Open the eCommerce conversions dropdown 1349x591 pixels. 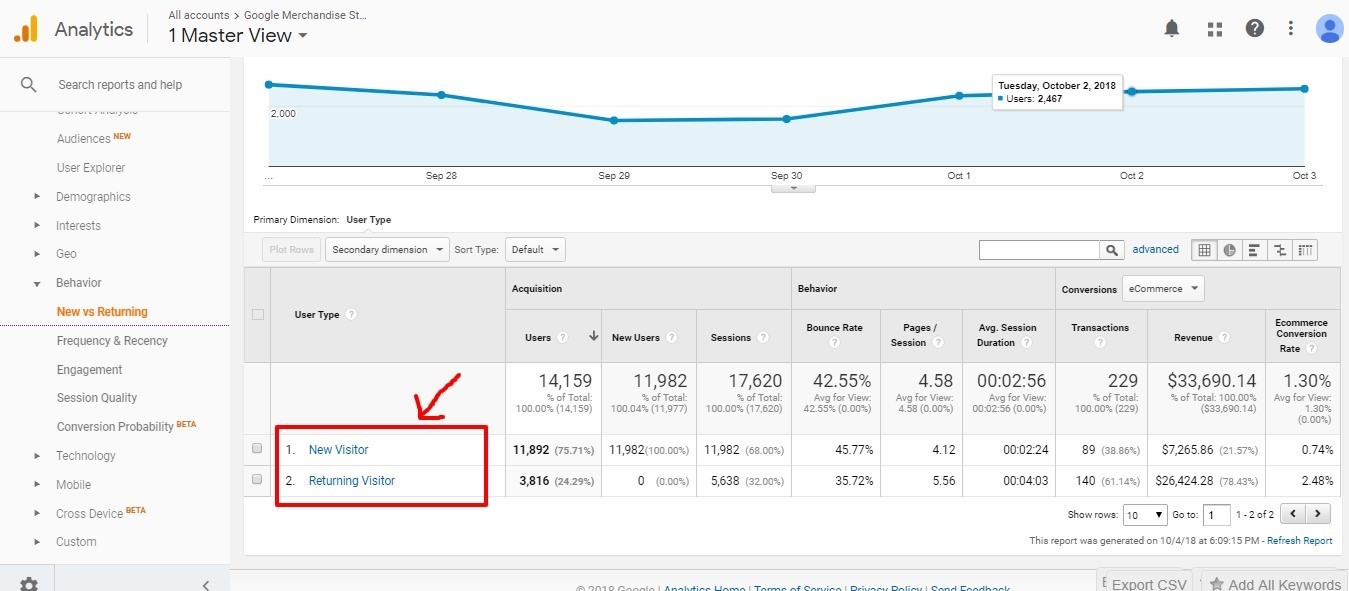[1163, 289]
